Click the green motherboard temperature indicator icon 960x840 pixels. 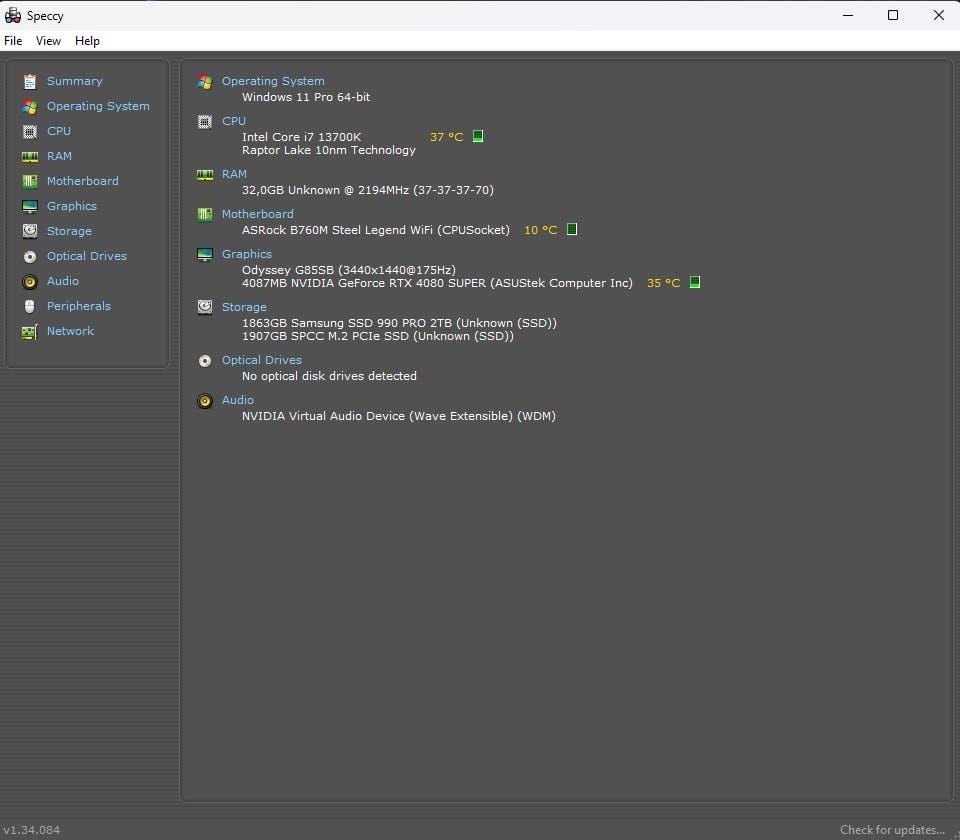[x=571, y=229]
